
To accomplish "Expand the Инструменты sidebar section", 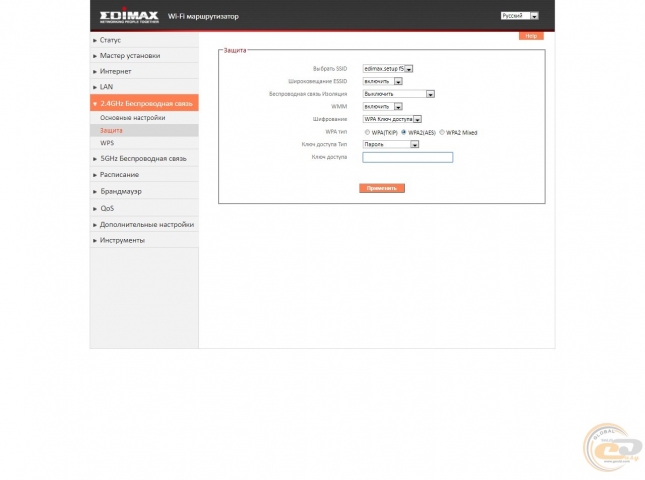I will (x=144, y=240).
